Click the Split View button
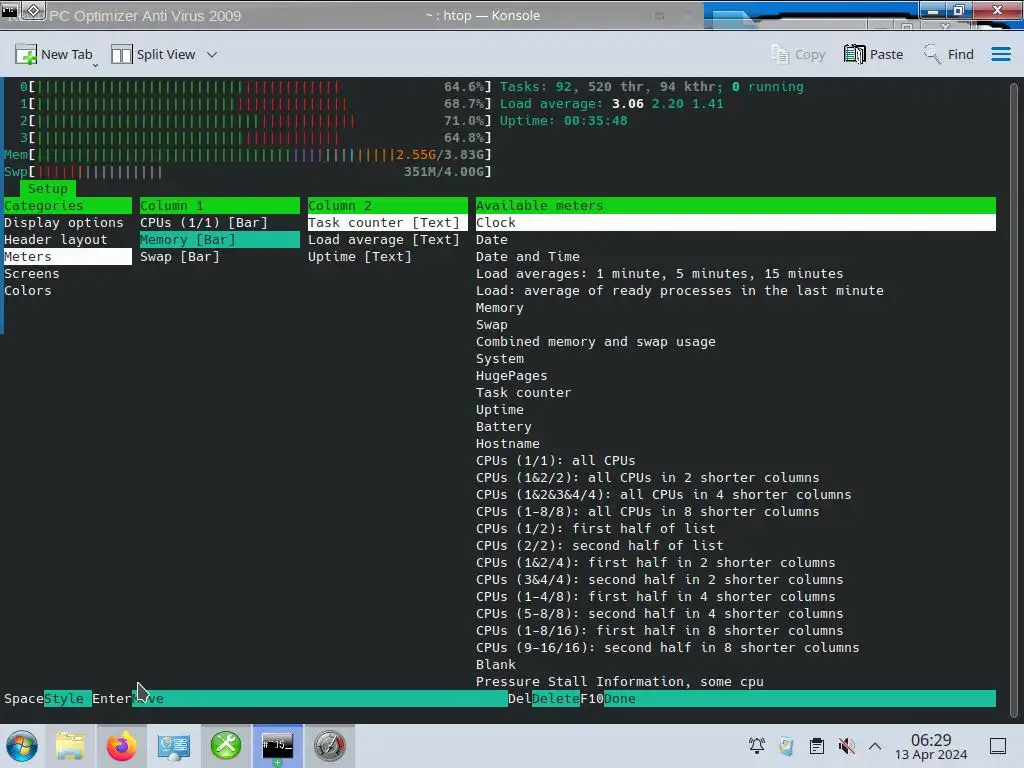This screenshot has height=768, width=1024. (153, 55)
